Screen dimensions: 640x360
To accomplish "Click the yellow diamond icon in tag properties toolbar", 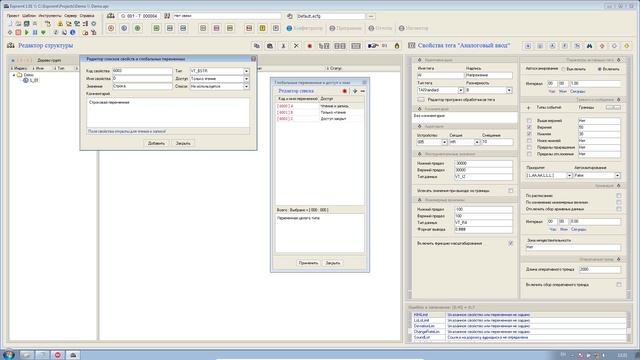I will 627,46.
